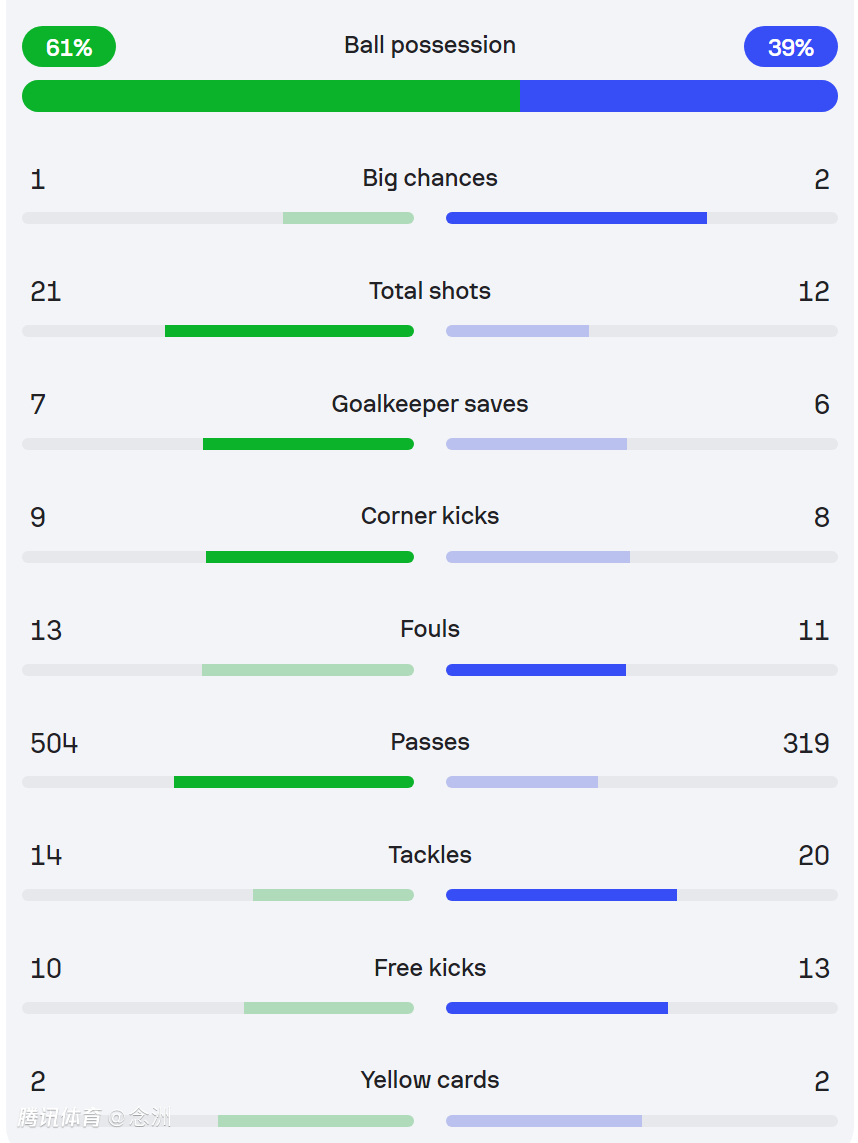The image size is (858, 1143).
Task: Click the green segment of possession bar
Action: click(270, 96)
